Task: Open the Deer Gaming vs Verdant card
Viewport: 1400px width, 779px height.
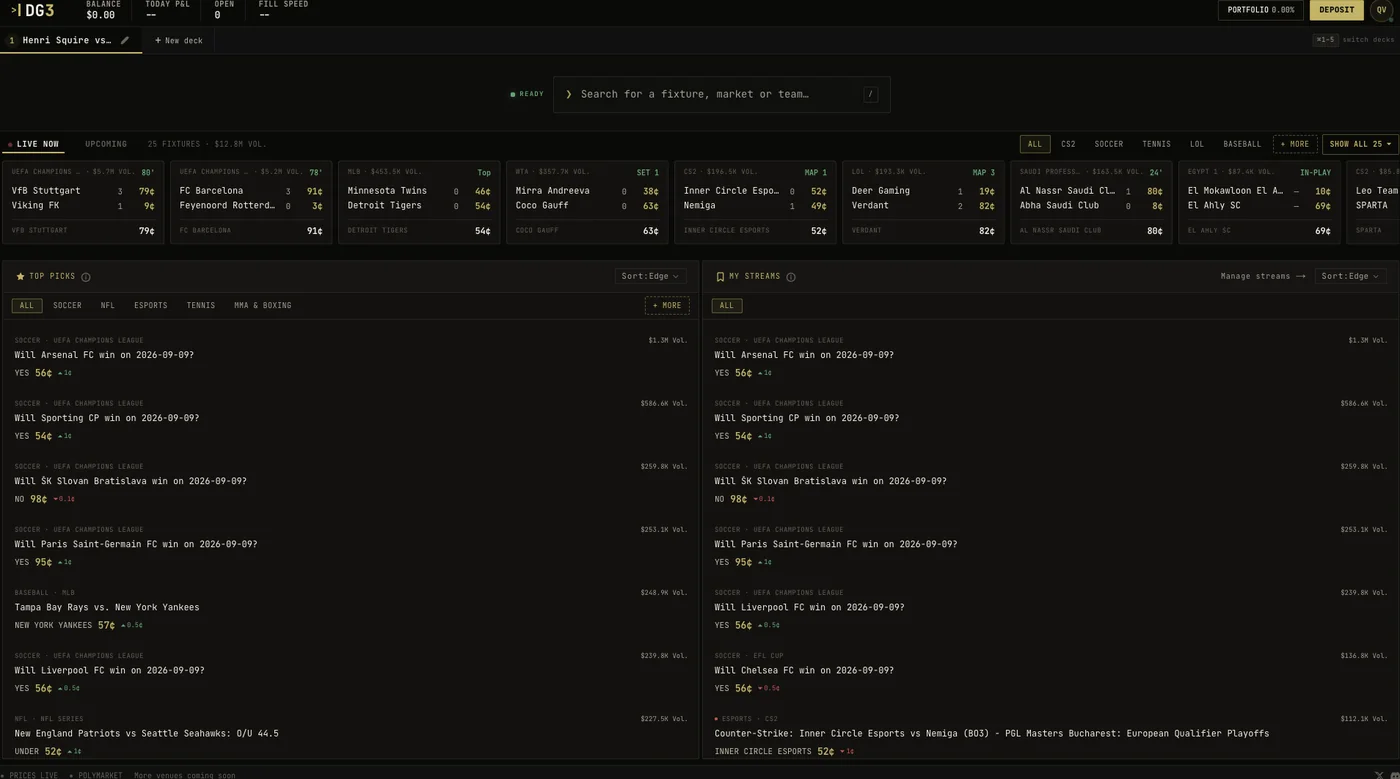Action: [923, 203]
